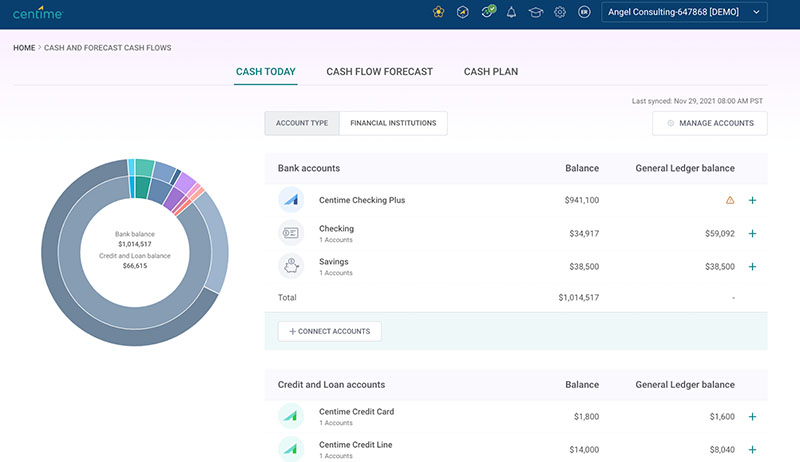Click the $59,092 ledger balance
800x462 pixels.
720,234
